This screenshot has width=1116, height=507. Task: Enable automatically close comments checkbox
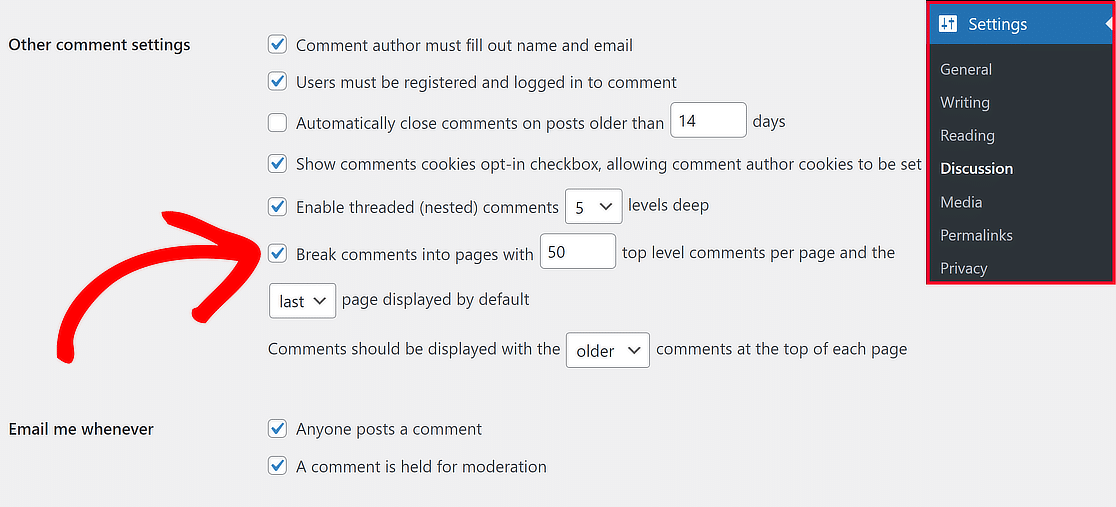[x=278, y=123]
